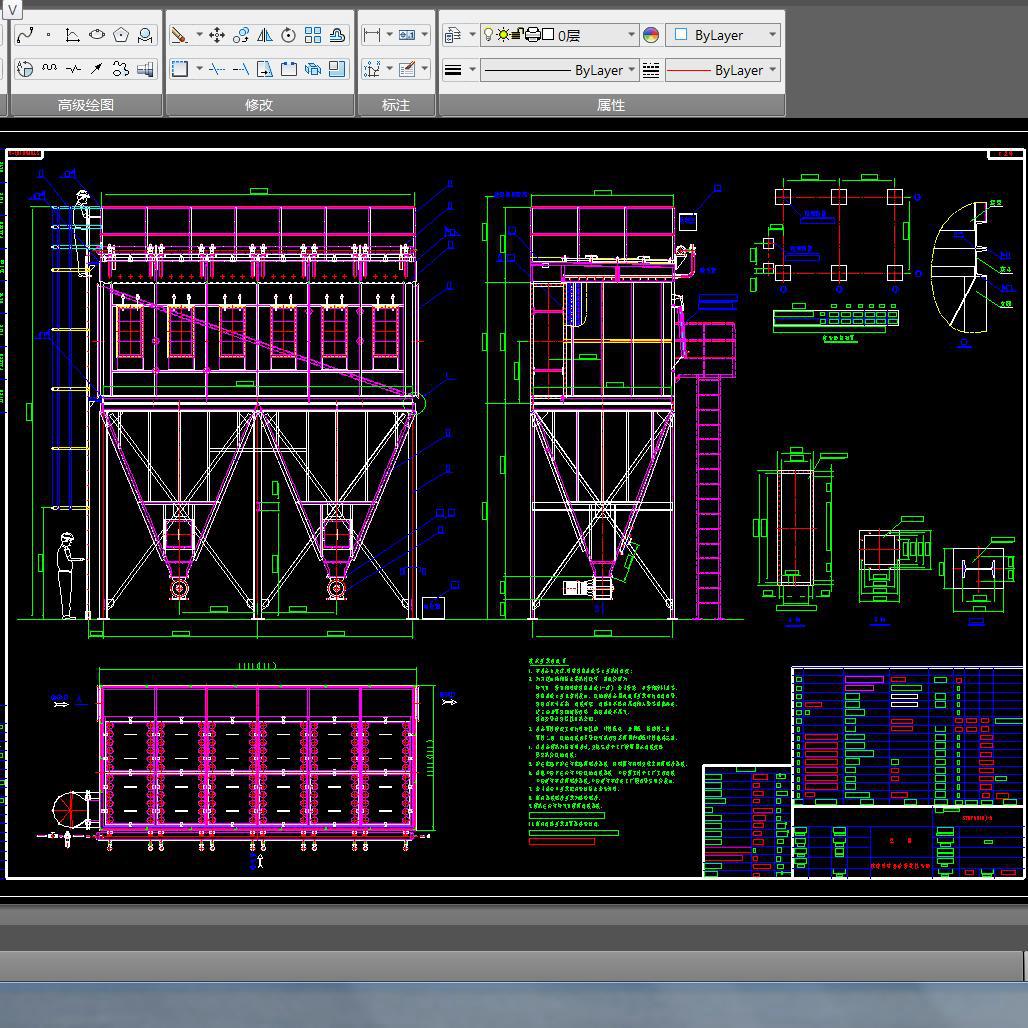Screen dimensions: 1028x1028
Task: Click the 3D shaft part icon
Action: click(145, 69)
